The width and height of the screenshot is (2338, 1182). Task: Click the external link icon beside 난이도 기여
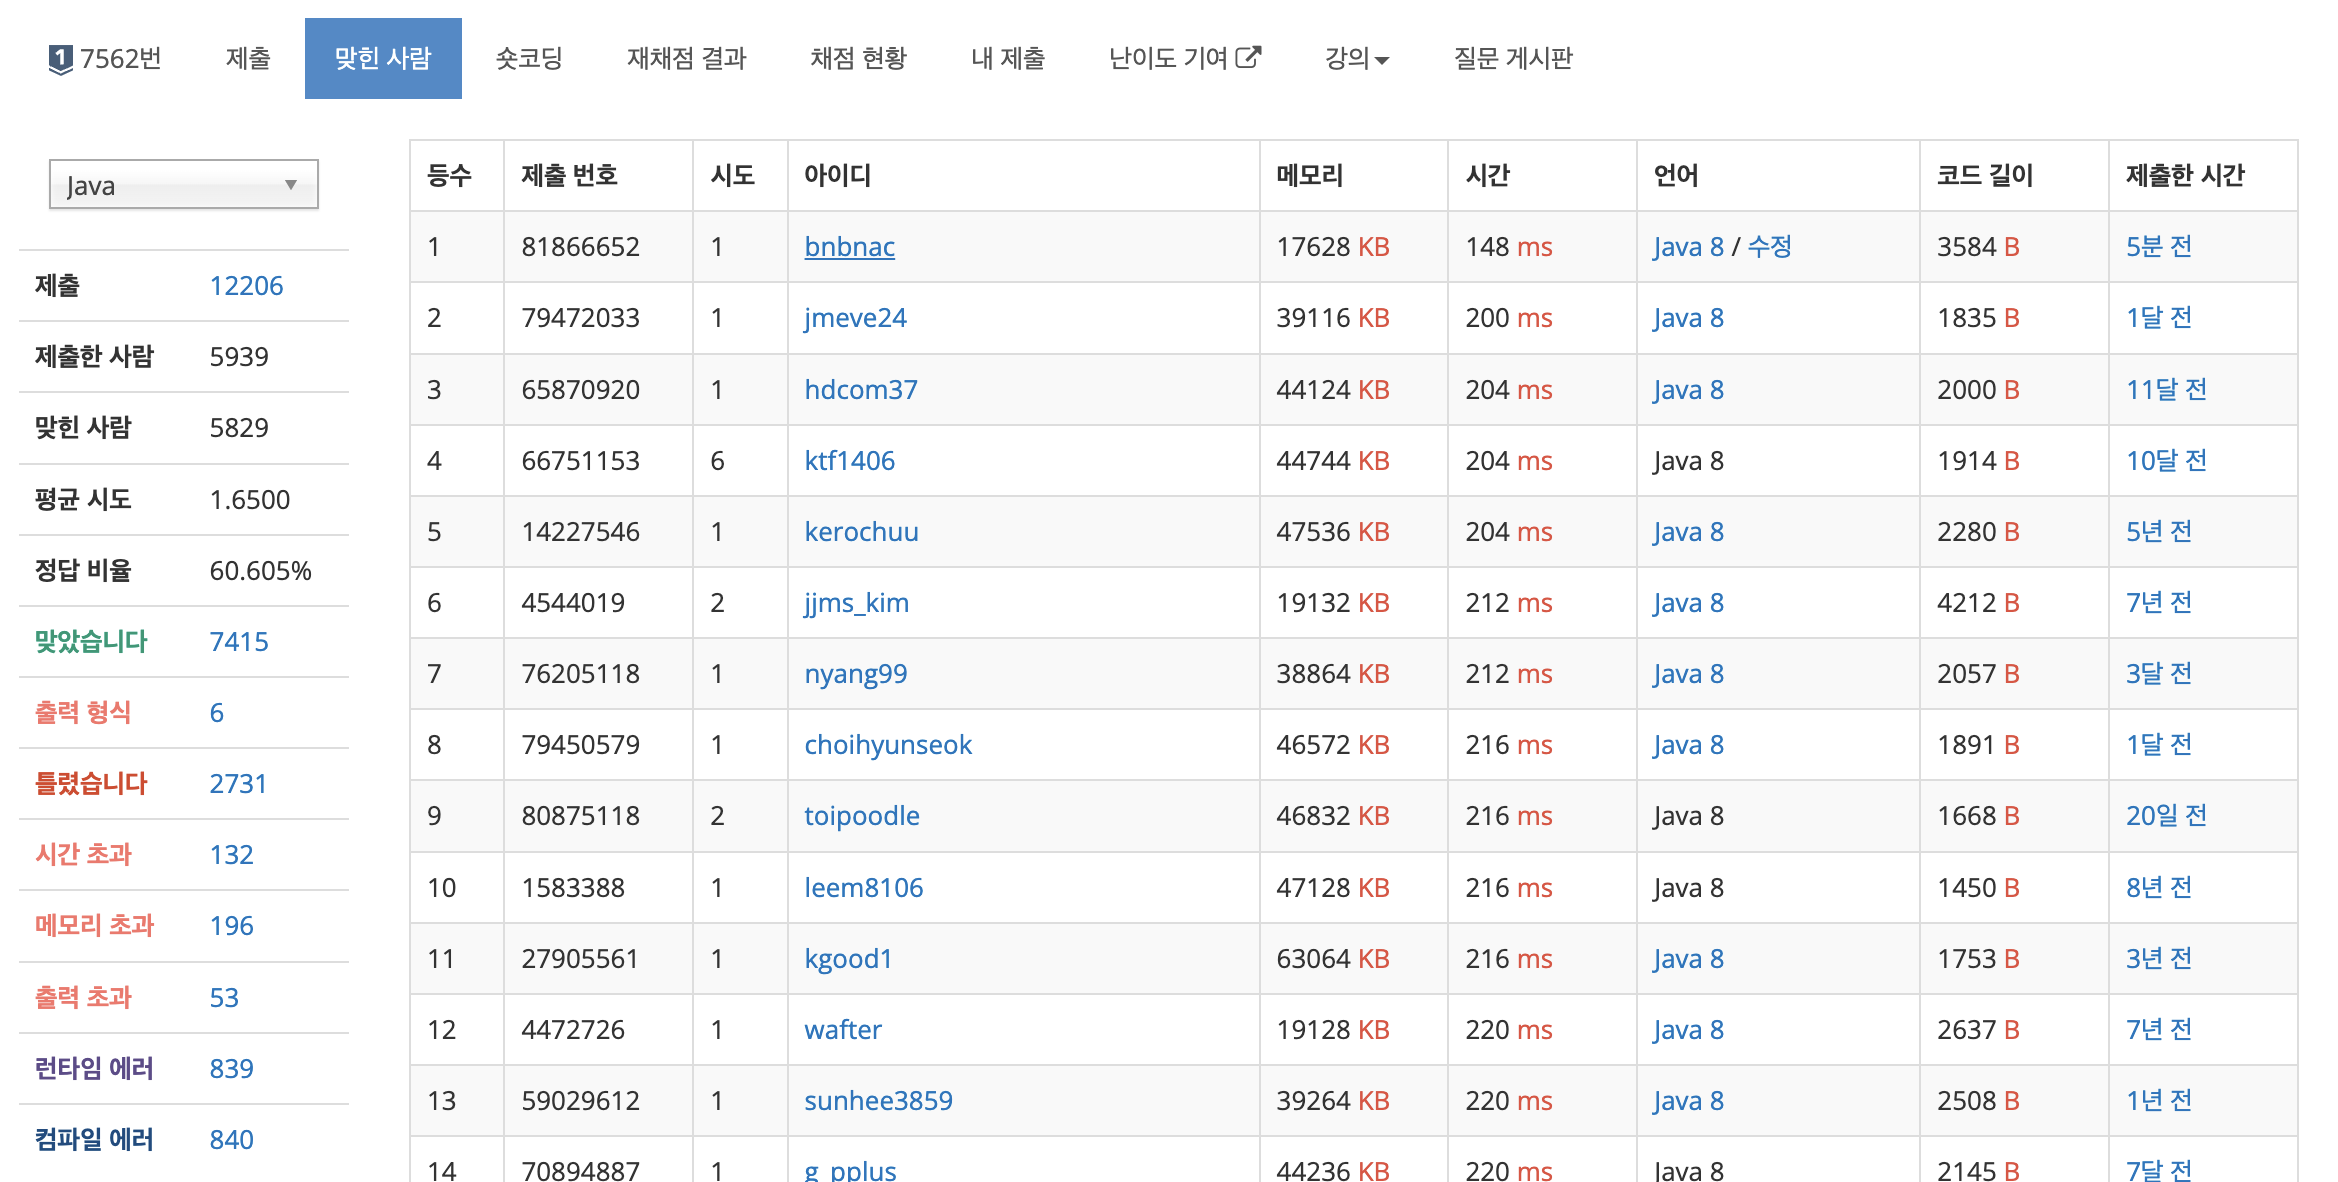coord(1248,57)
